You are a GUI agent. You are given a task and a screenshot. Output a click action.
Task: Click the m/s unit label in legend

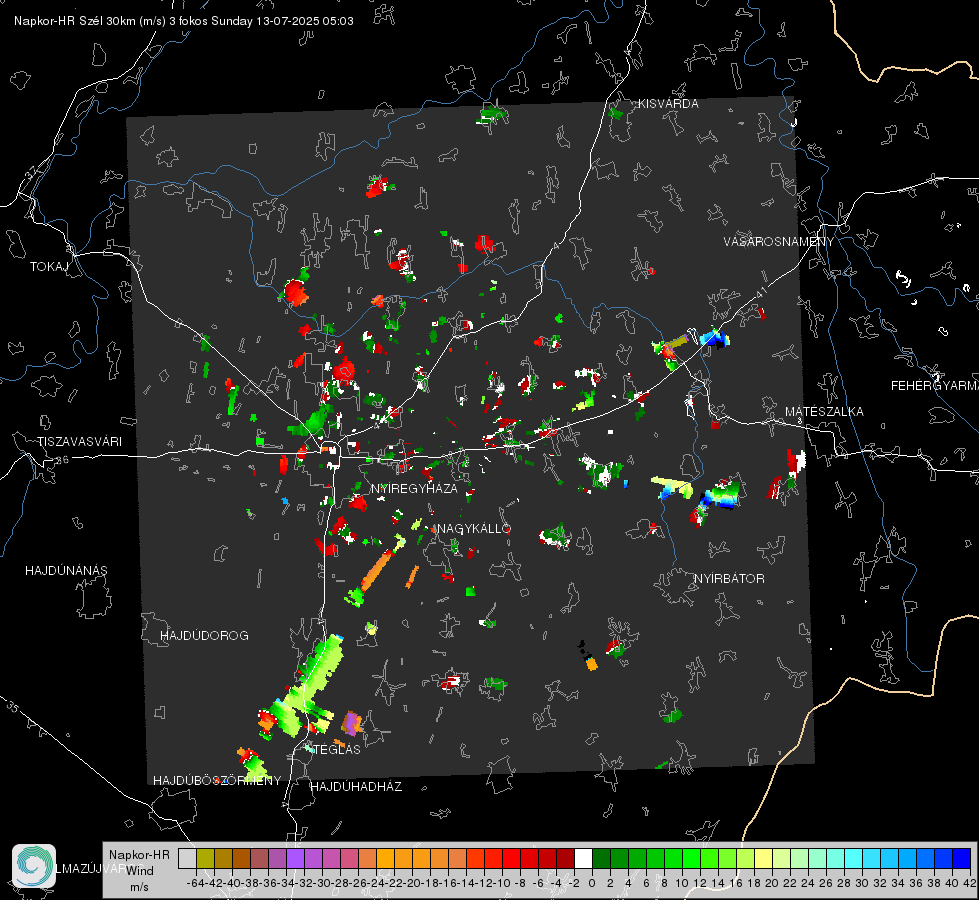pos(139,887)
